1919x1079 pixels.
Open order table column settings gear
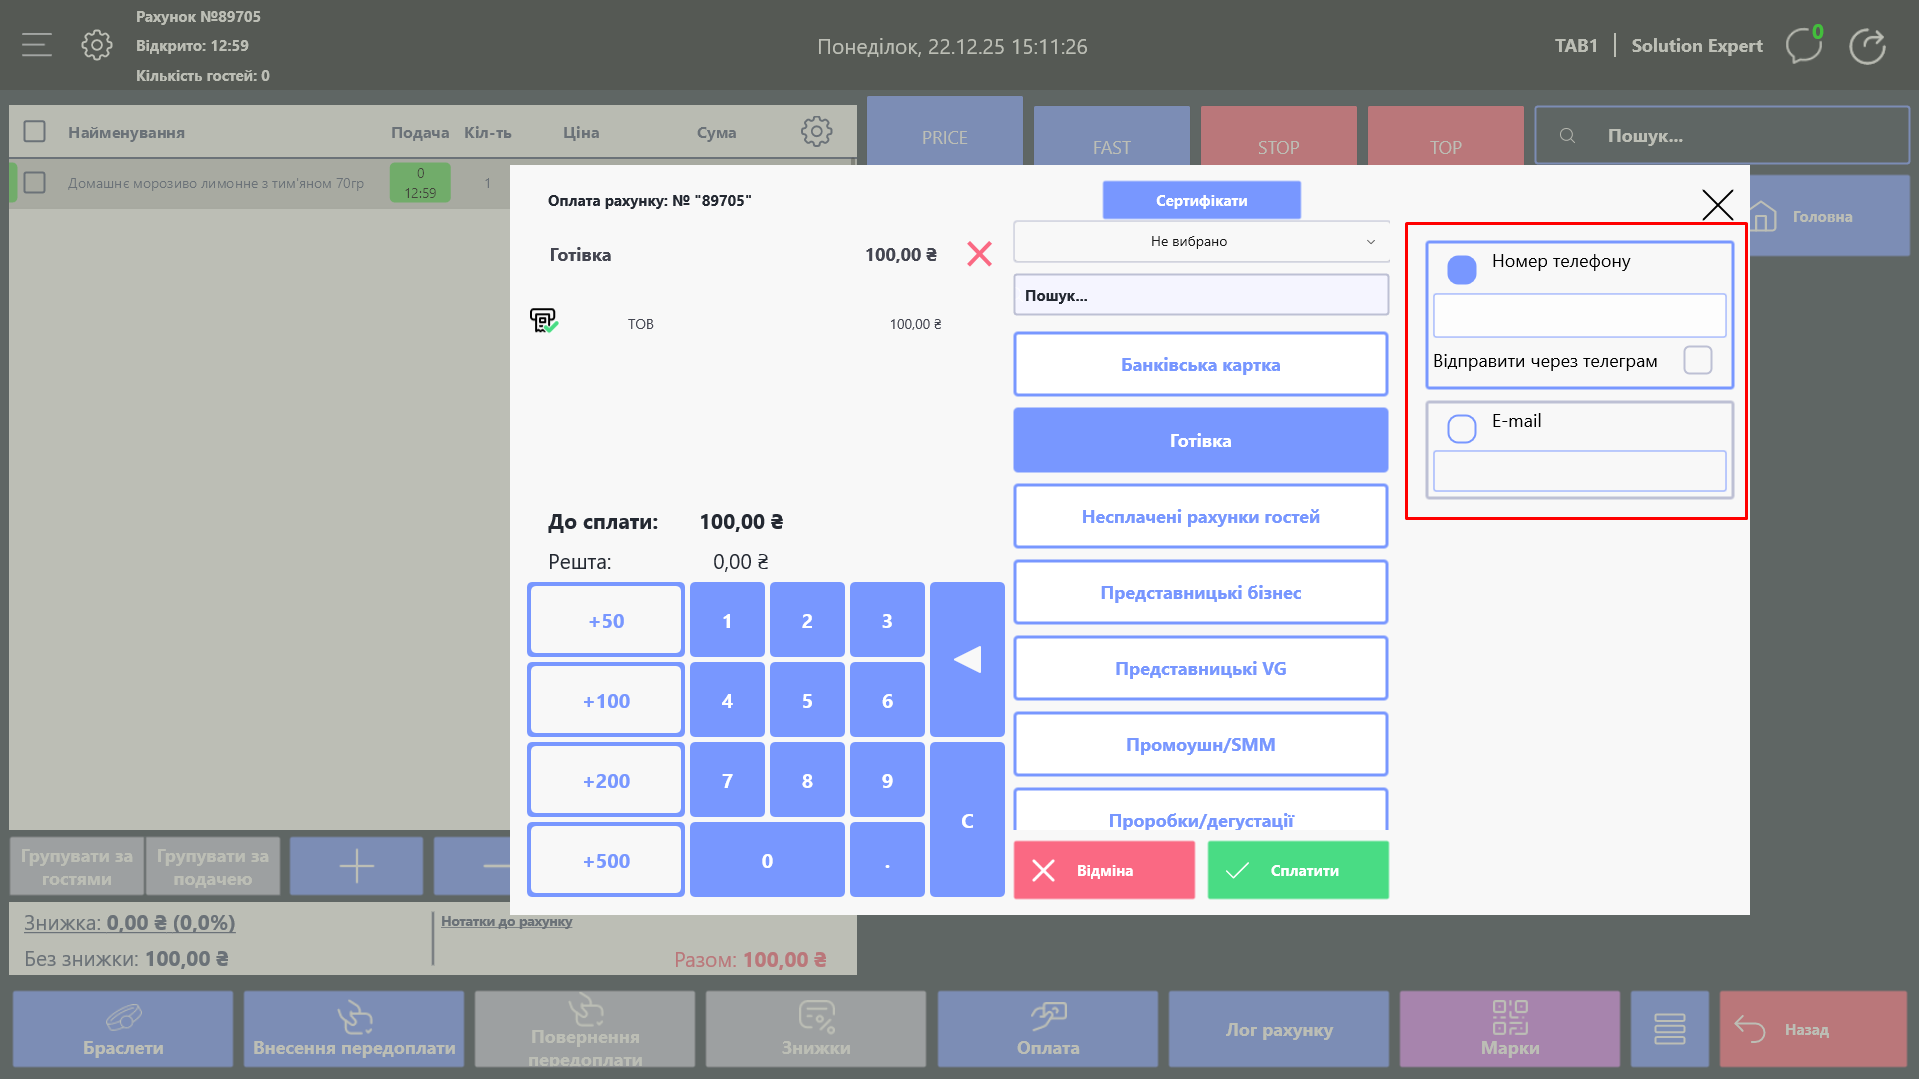click(816, 132)
